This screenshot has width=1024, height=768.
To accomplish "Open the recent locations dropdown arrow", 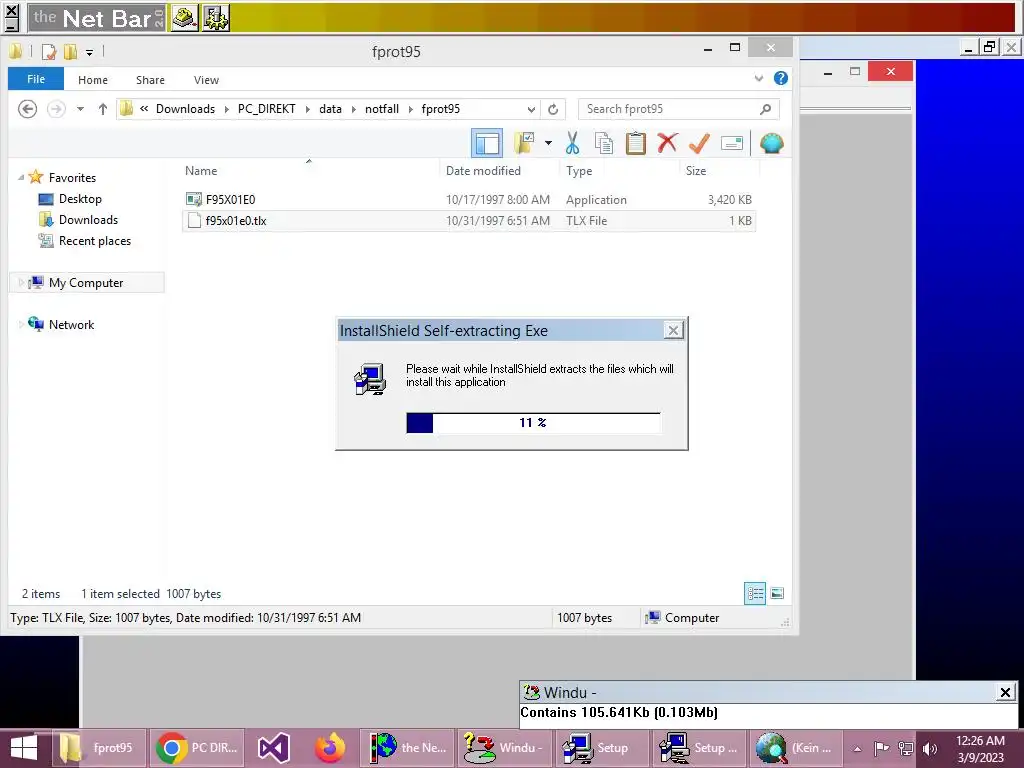I will point(80,109).
